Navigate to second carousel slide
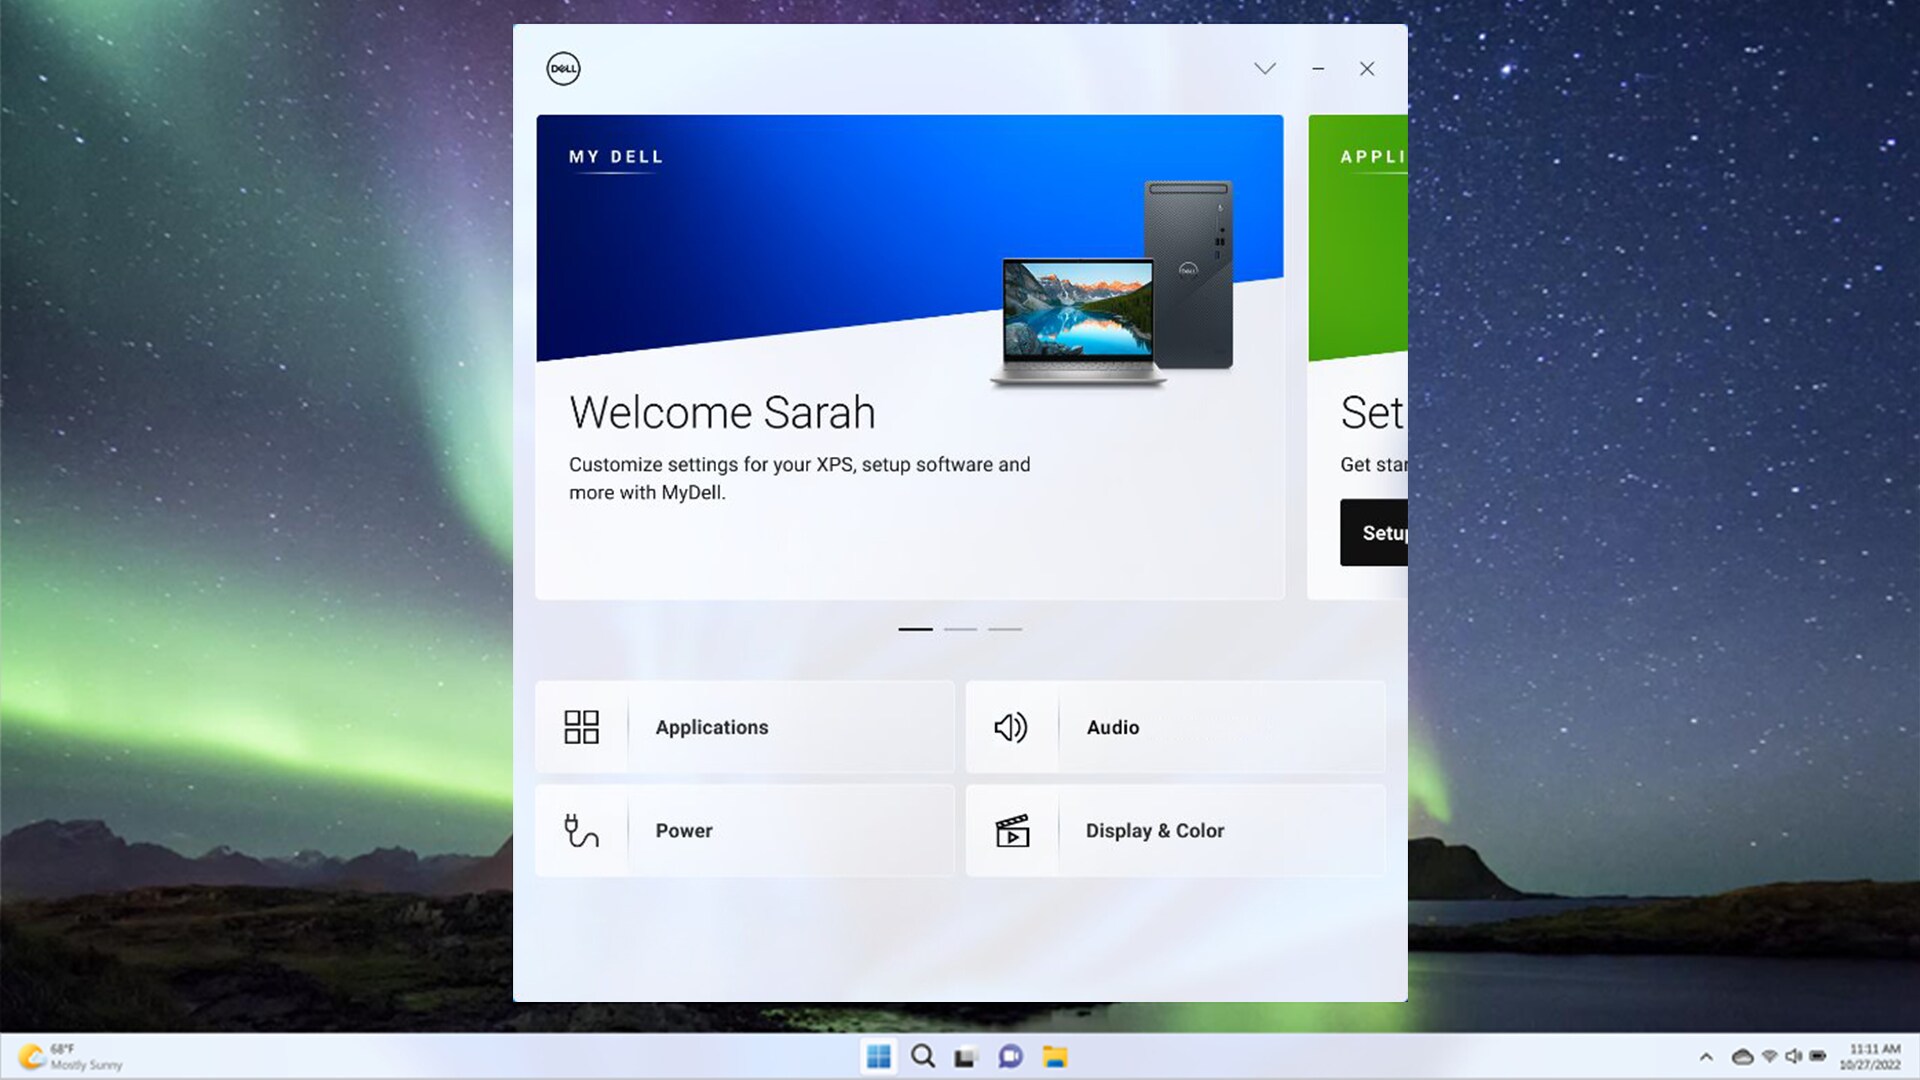Image resolution: width=1920 pixels, height=1080 pixels. [x=960, y=629]
